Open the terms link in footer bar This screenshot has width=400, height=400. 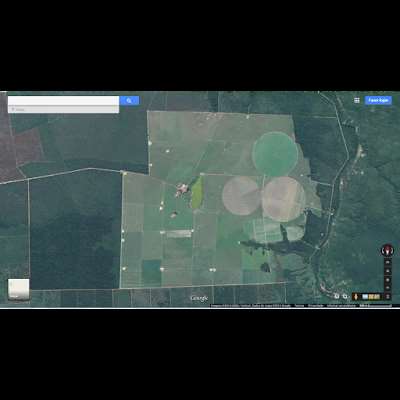click(299, 305)
